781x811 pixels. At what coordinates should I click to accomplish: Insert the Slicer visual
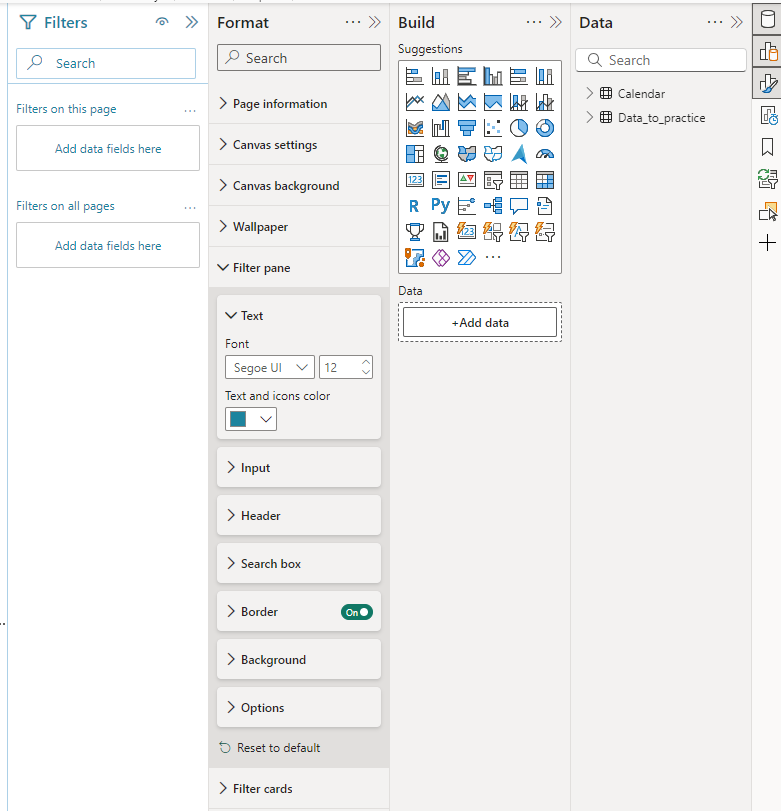(x=492, y=180)
